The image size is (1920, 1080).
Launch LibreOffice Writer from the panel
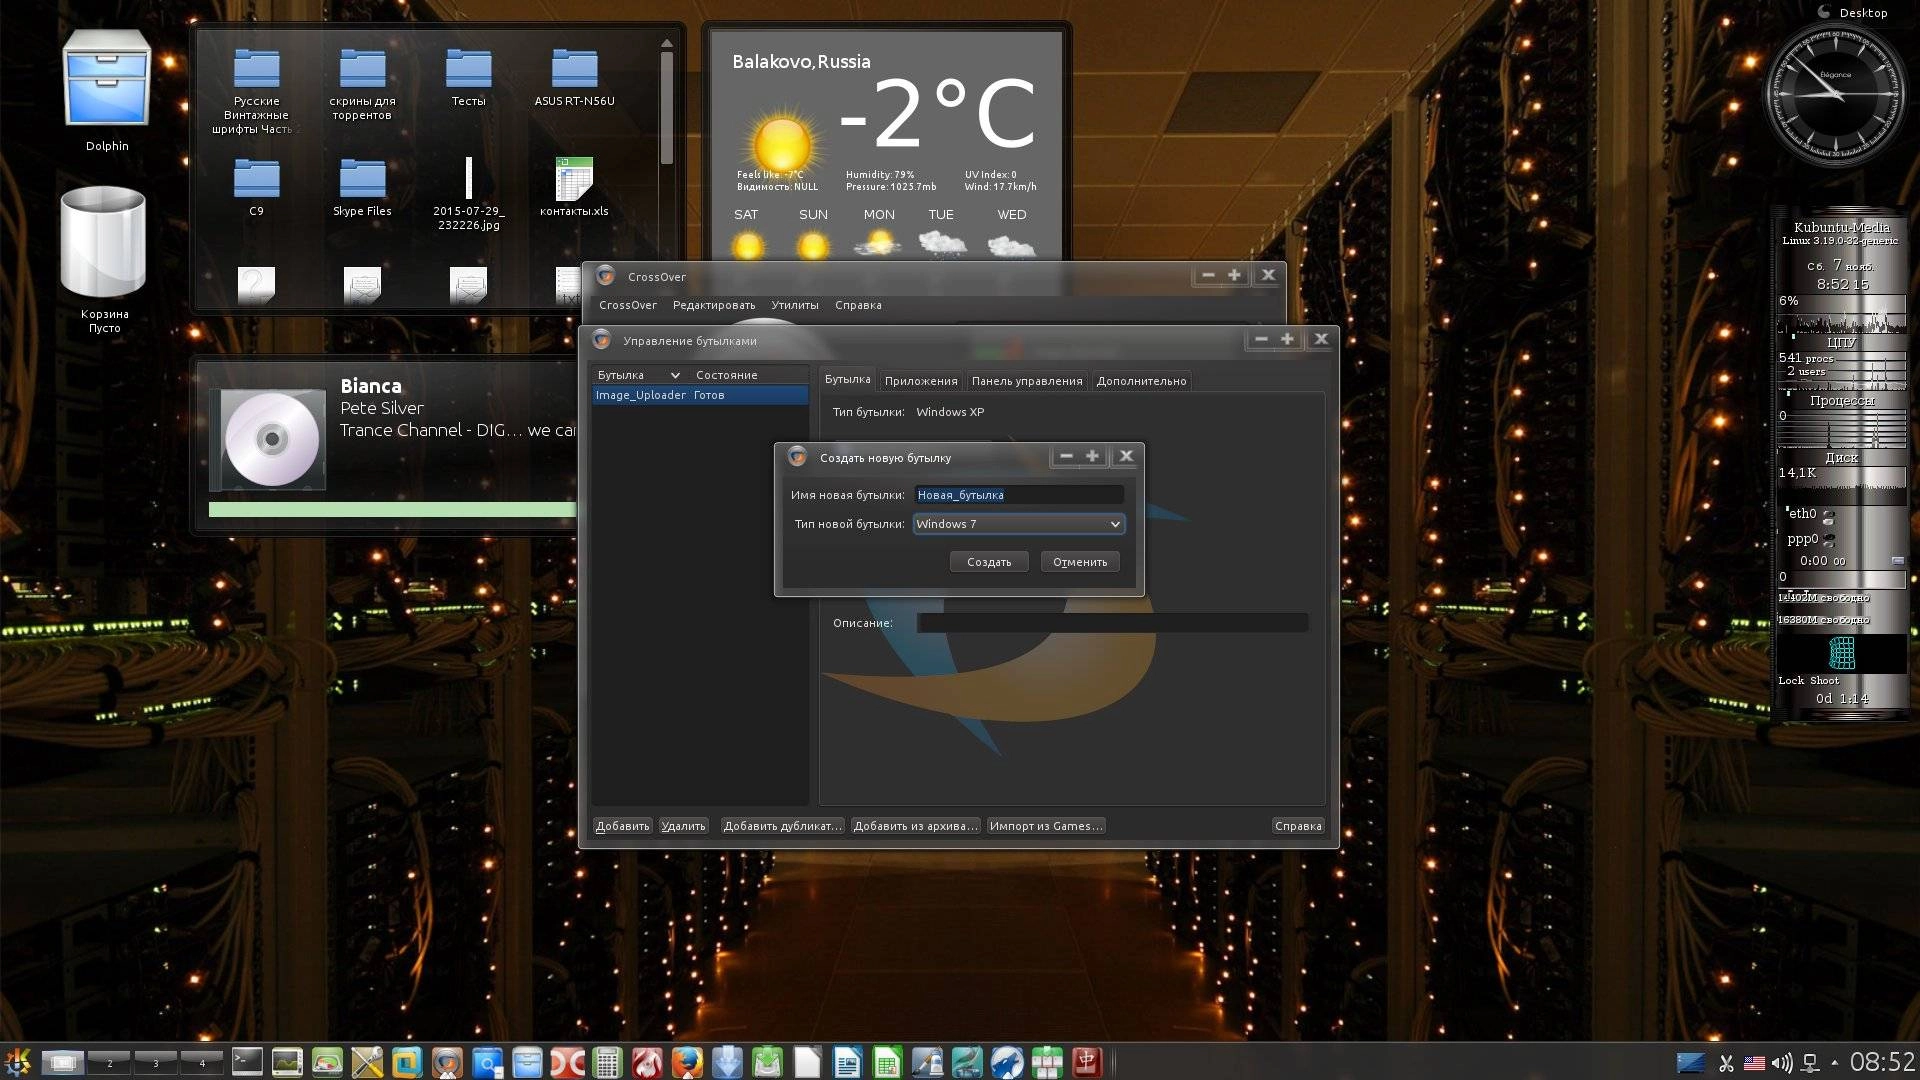847,1062
